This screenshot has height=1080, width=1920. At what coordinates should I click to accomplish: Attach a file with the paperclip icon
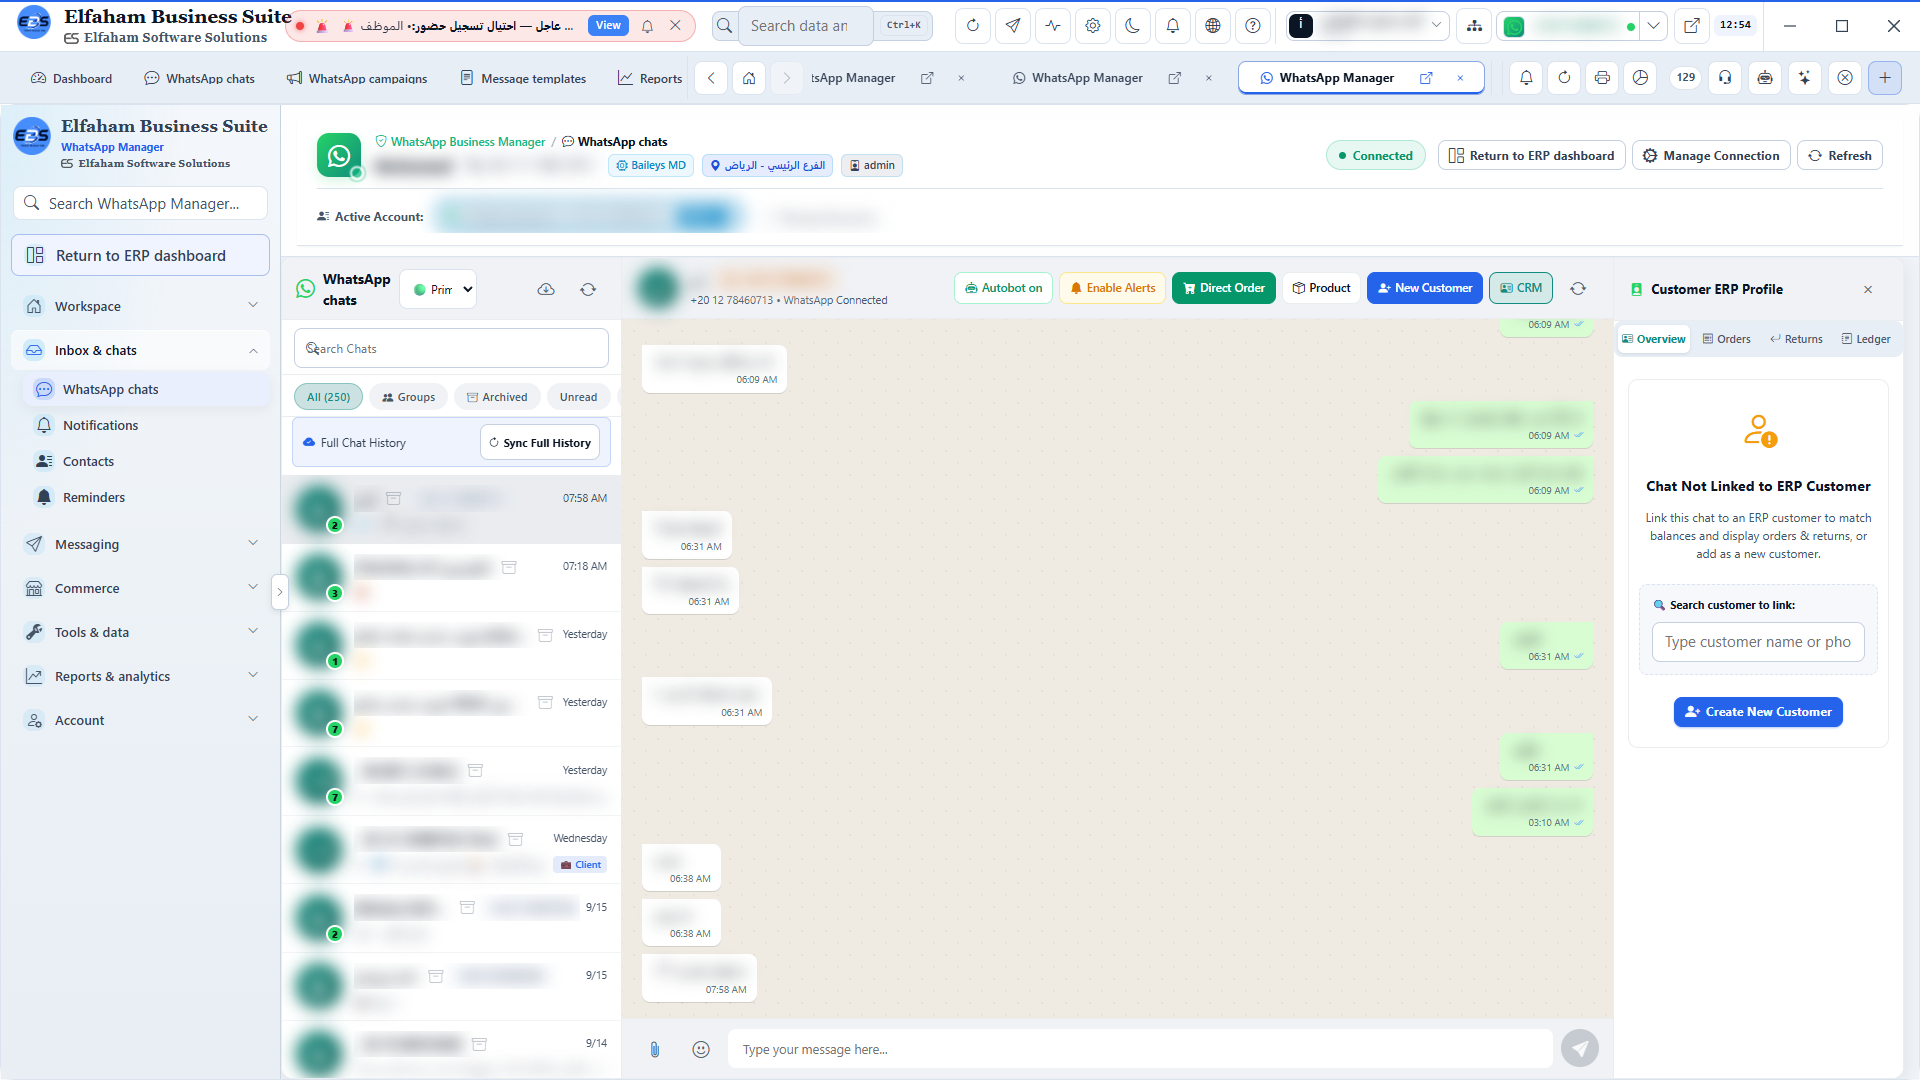click(x=655, y=1049)
